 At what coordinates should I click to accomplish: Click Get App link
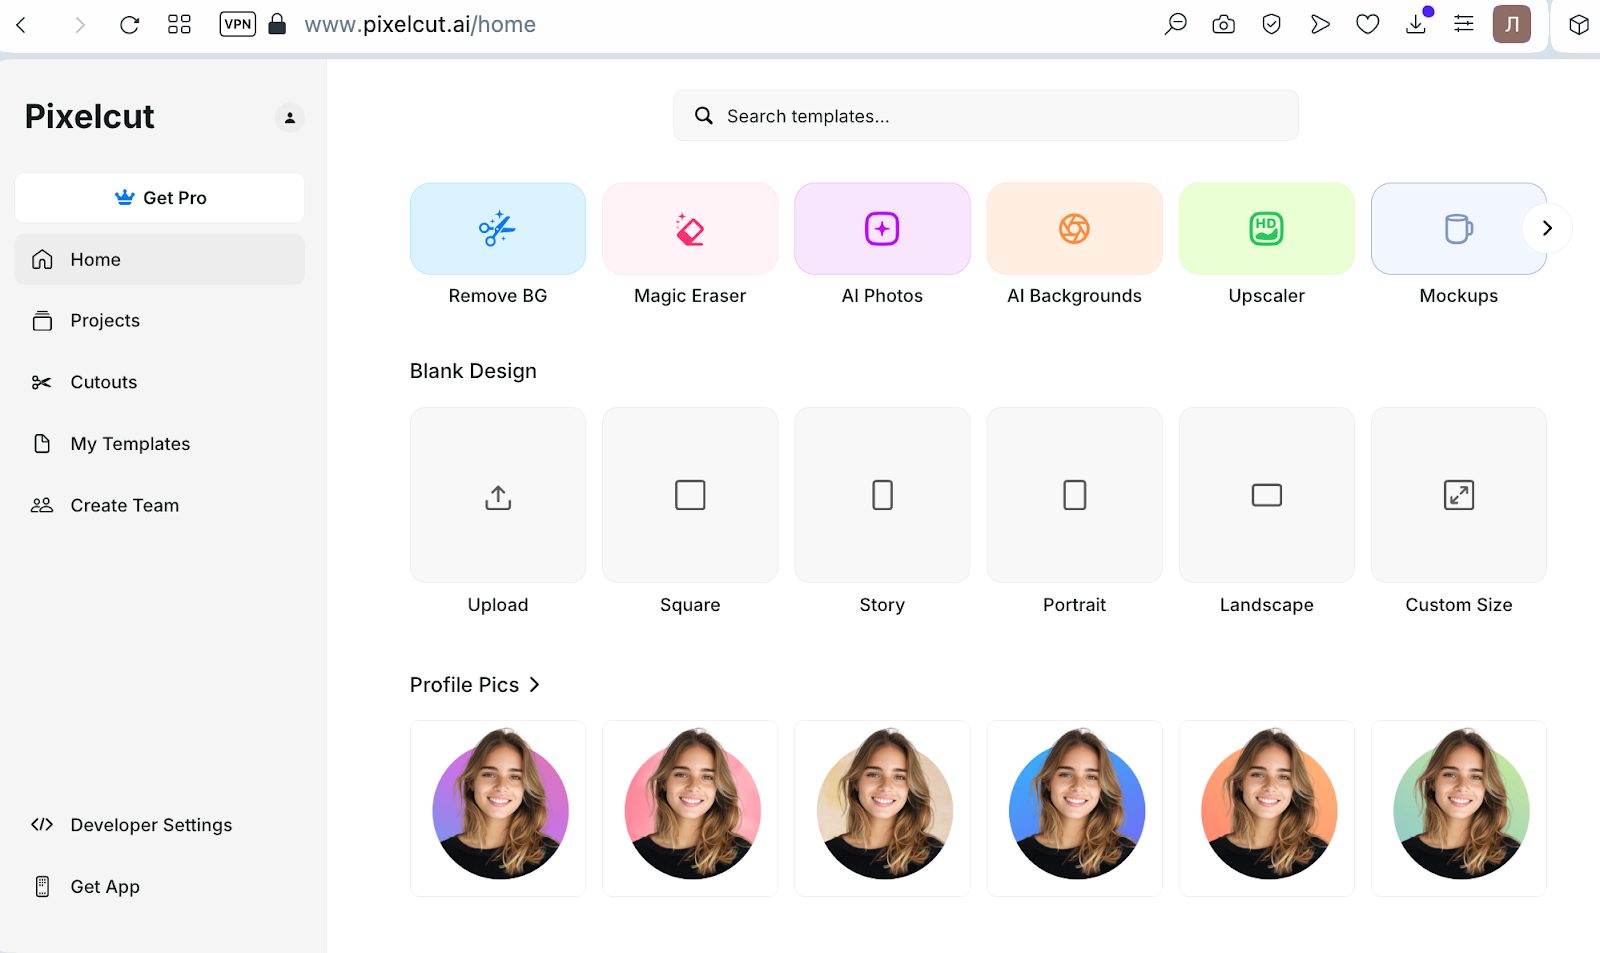(160, 887)
